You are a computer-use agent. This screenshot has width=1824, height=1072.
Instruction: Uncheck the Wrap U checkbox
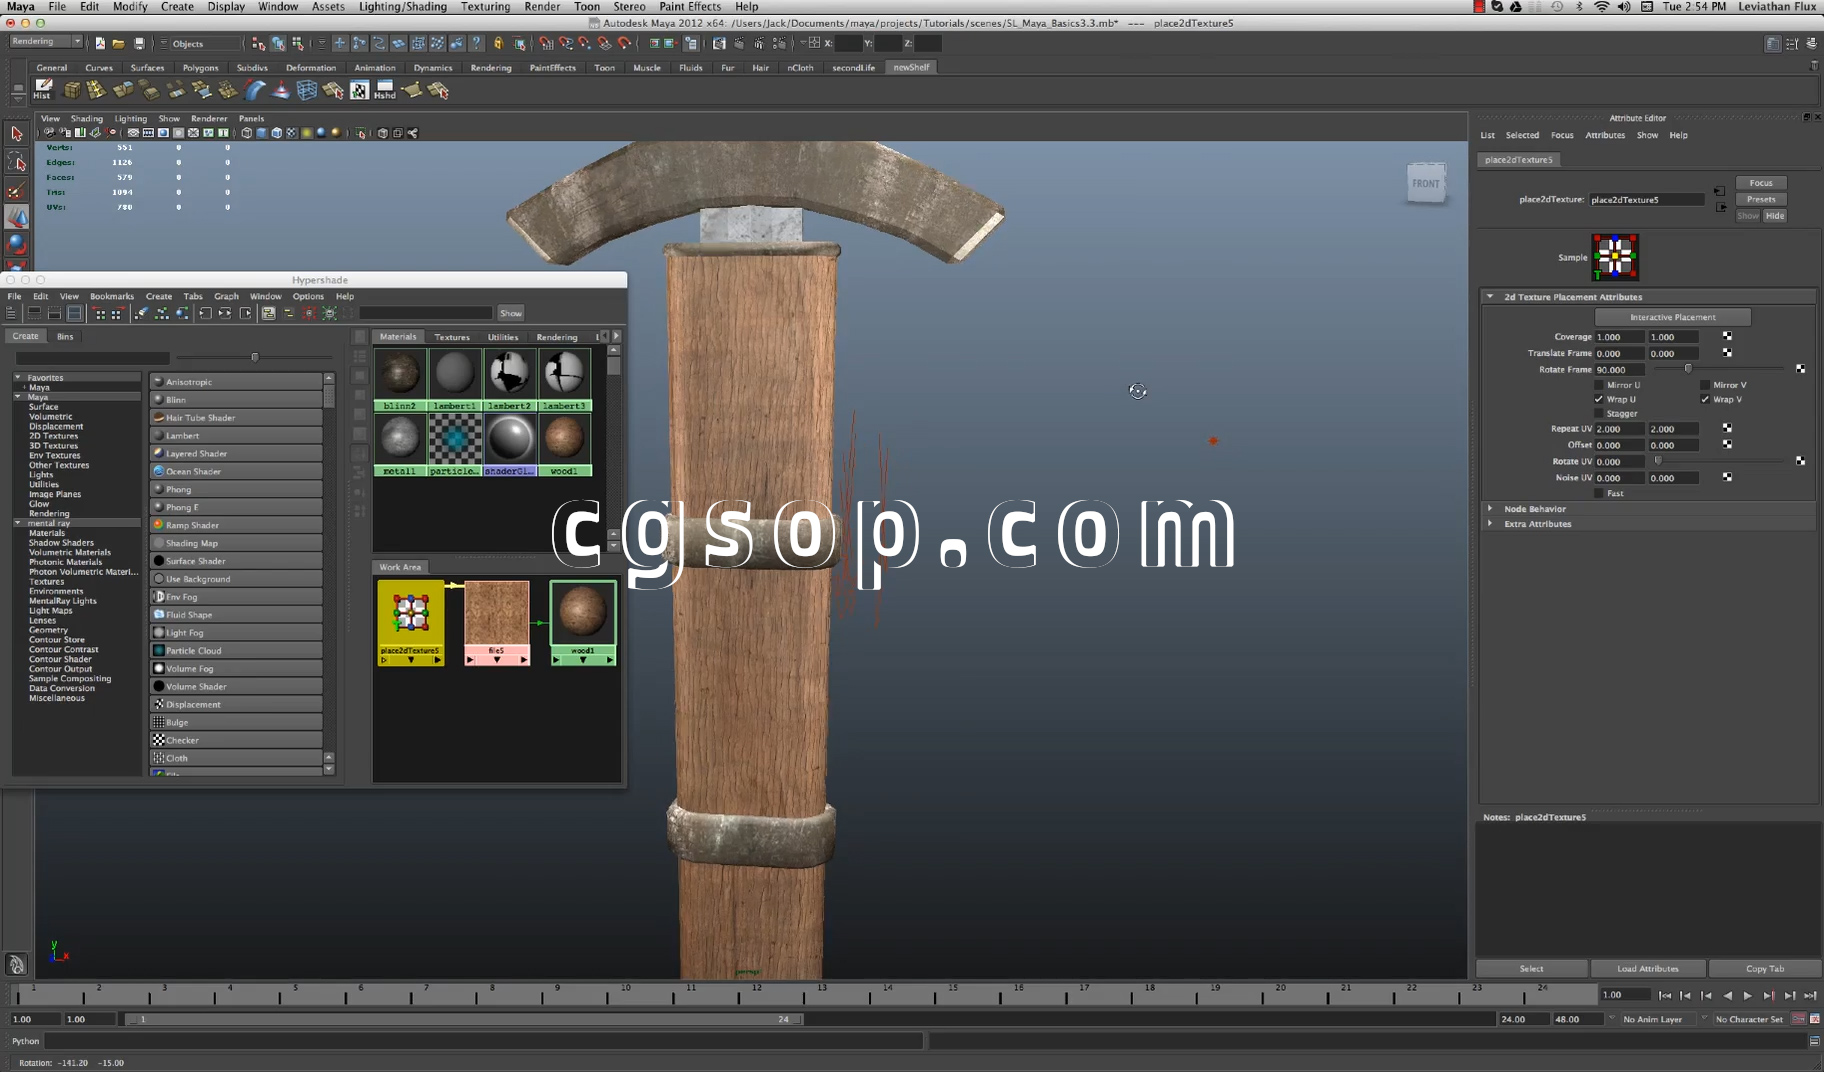click(x=1599, y=399)
